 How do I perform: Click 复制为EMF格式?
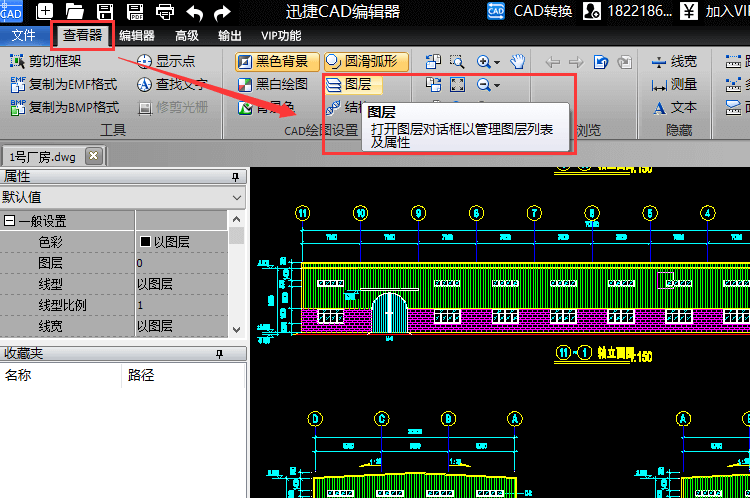click(x=64, y=85)
